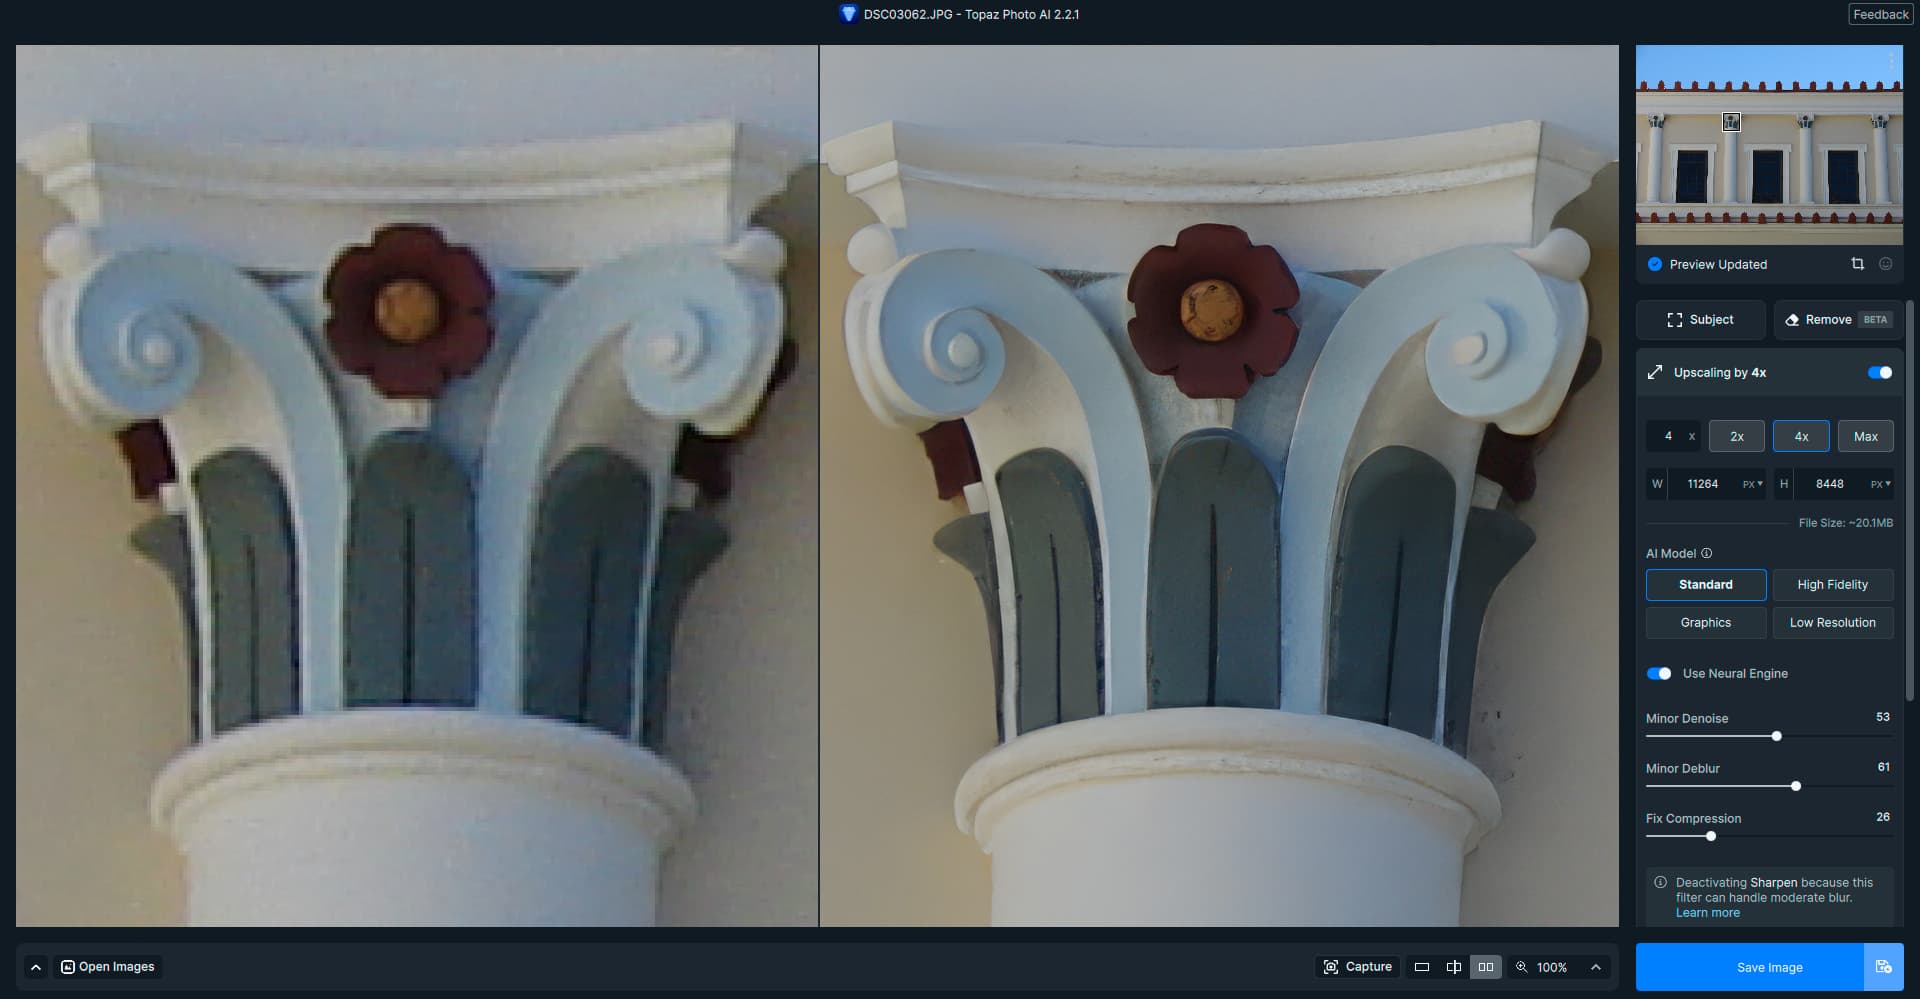Expand the zoom level menu chevron
1920x999 pixels.
(1596, 967)
